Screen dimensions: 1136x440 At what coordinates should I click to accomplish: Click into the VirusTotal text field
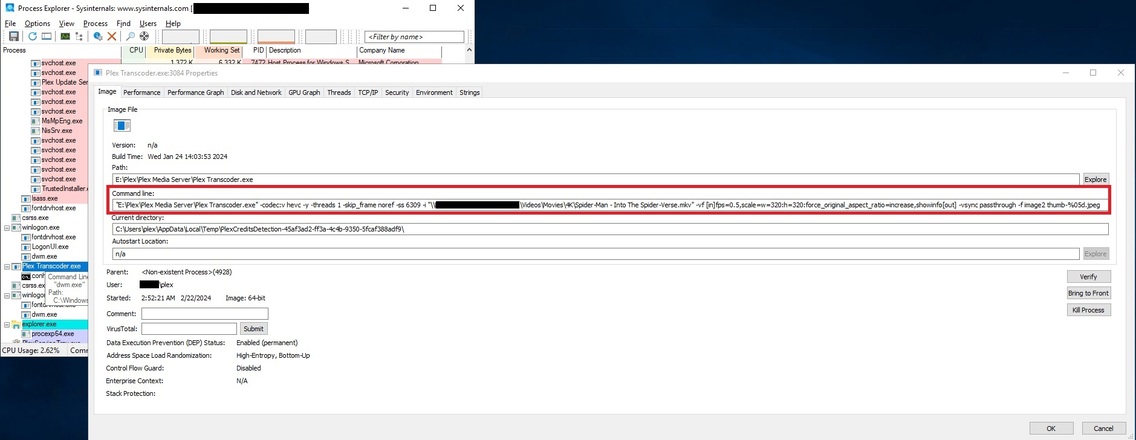click(x=189, y=328)
